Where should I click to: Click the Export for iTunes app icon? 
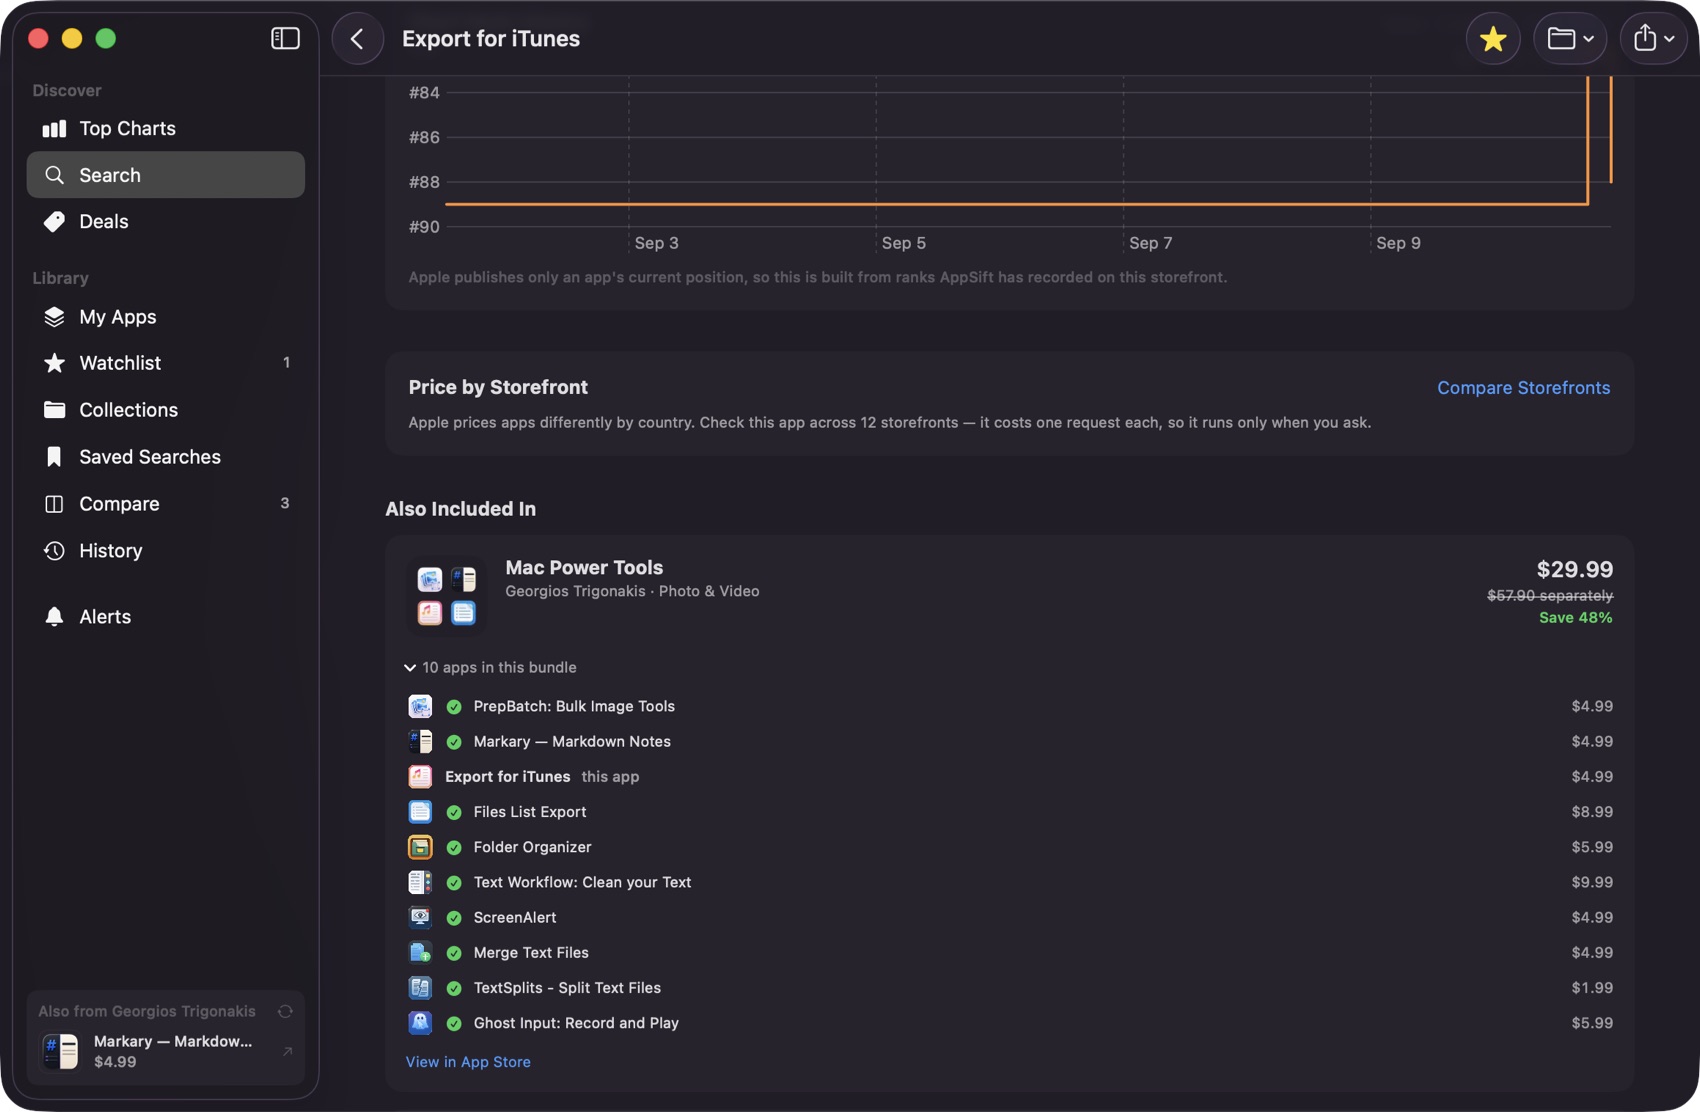(420, 777)
